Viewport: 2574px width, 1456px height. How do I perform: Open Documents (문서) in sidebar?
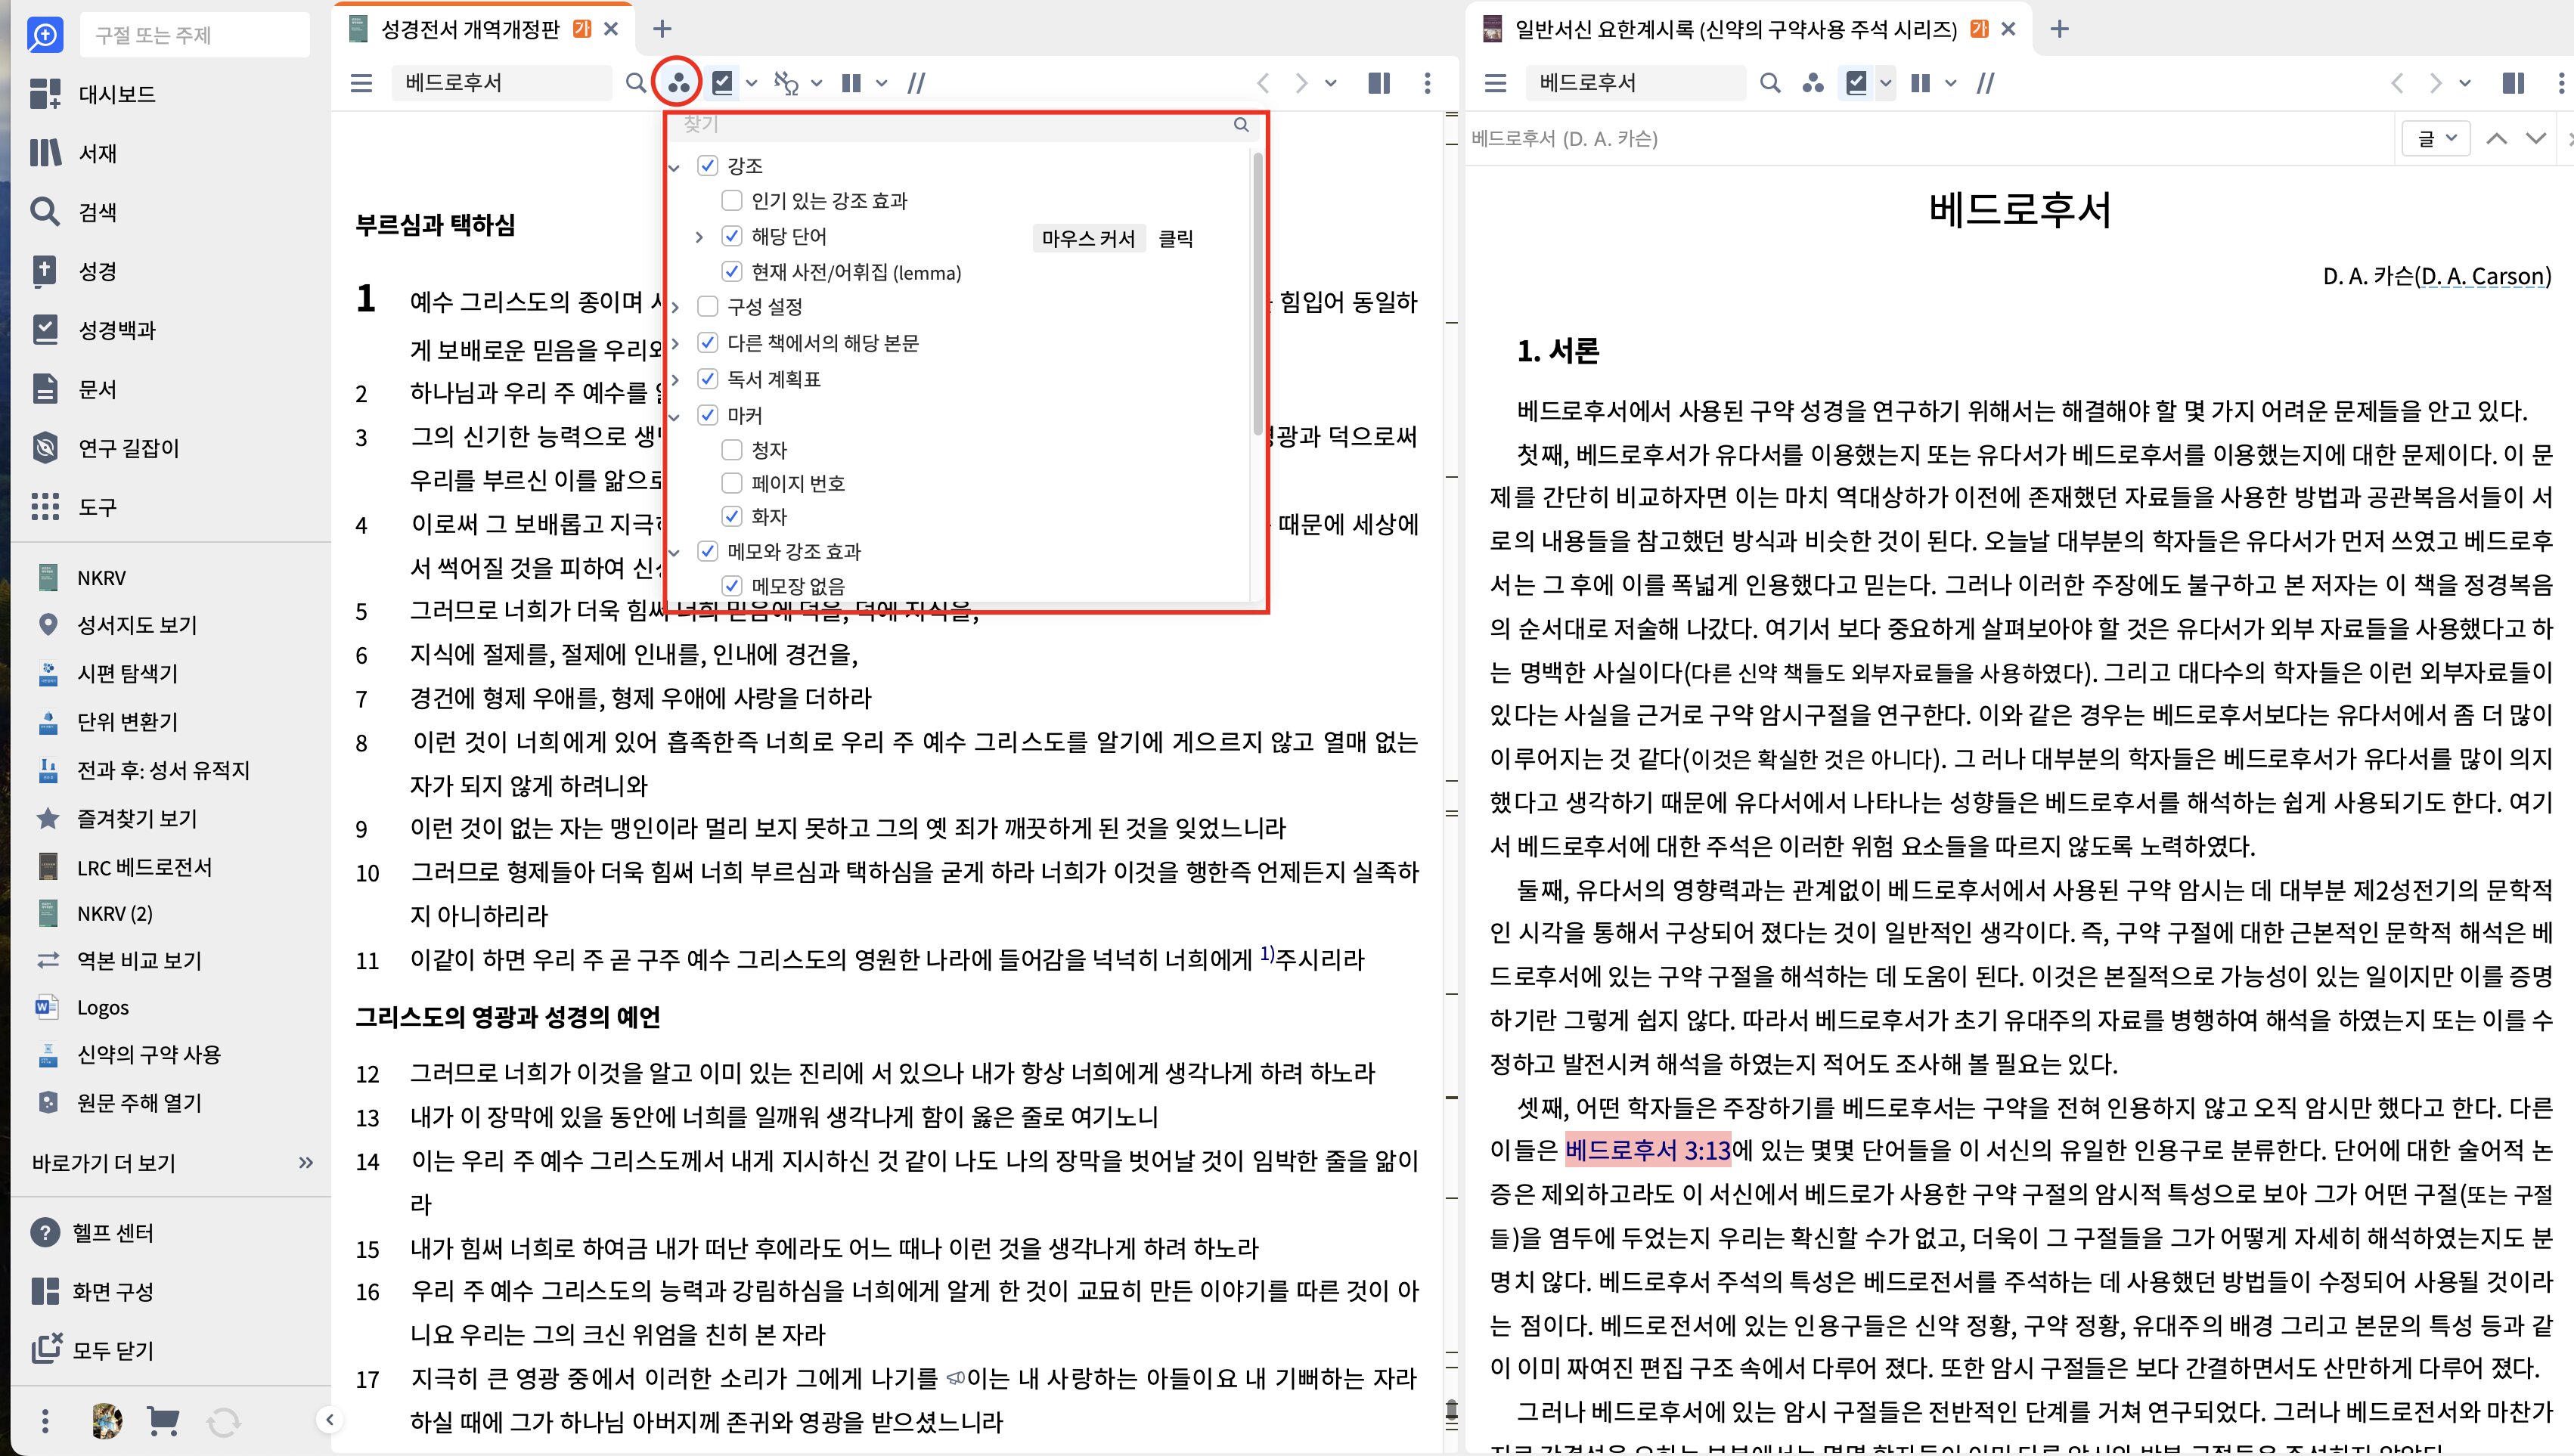(x=73, y=389)
